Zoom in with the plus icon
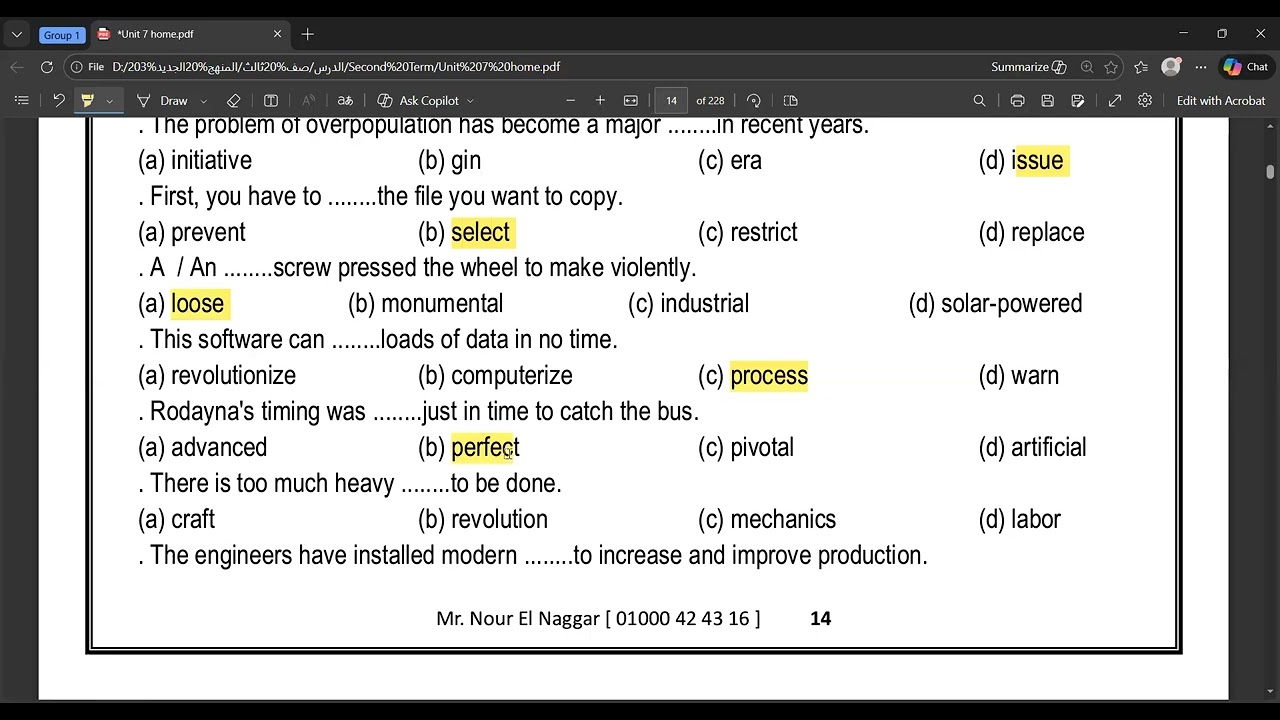This screenshot has width=1280, height=720. 600,101
